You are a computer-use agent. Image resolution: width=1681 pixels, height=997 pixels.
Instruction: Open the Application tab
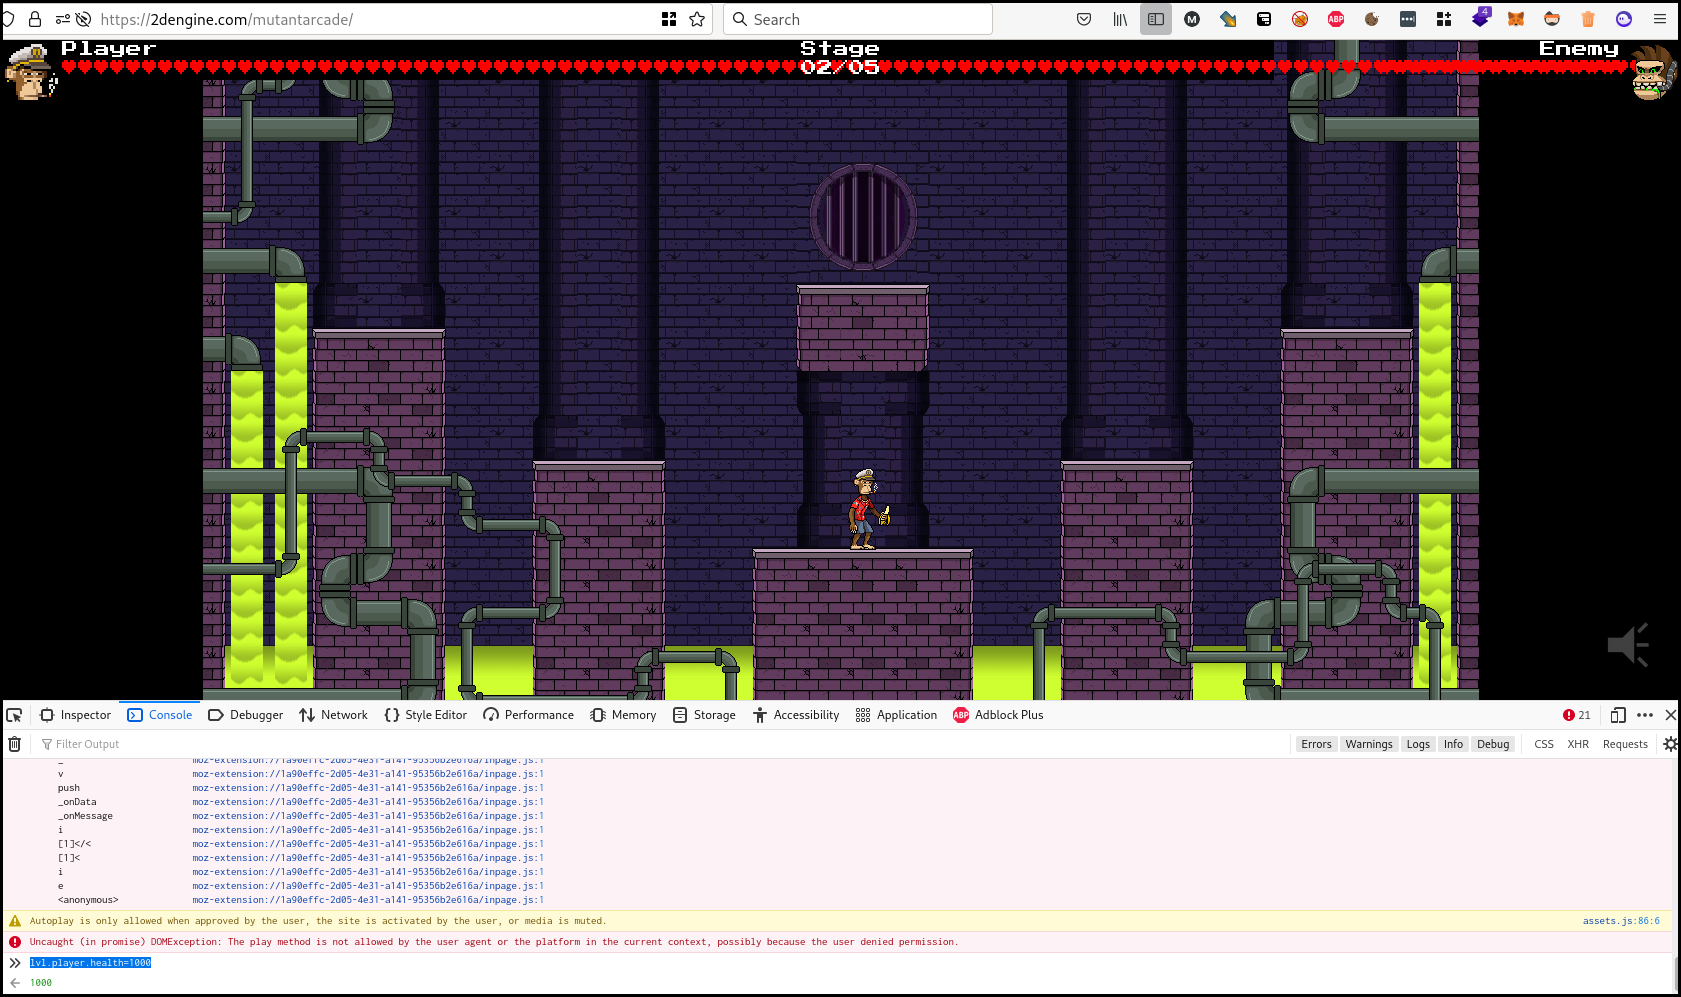[x=897, y=715]
